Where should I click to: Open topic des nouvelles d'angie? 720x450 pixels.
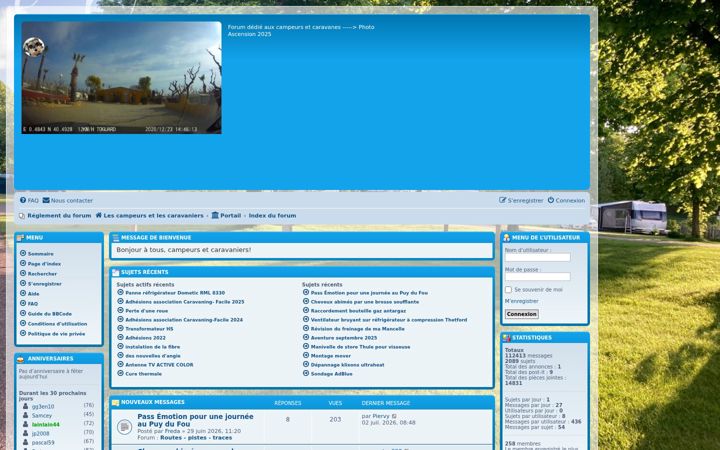(153, 356)
